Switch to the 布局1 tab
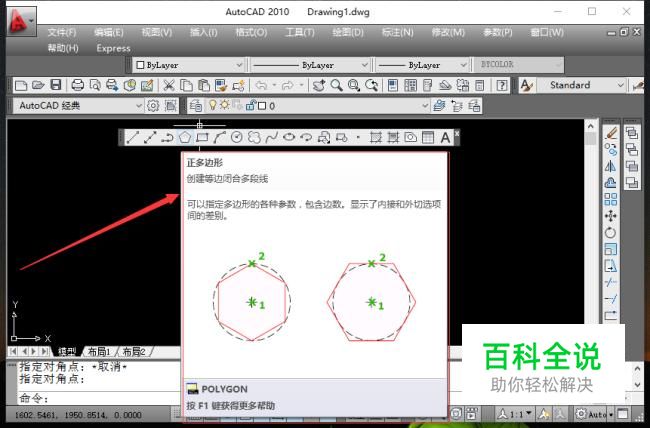 point(99,352)
